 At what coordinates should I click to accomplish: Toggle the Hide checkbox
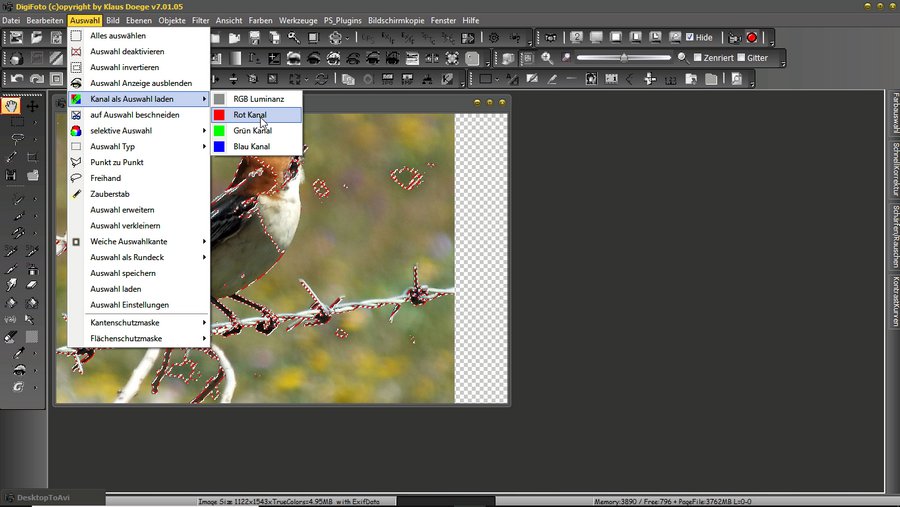click(689, 38)
